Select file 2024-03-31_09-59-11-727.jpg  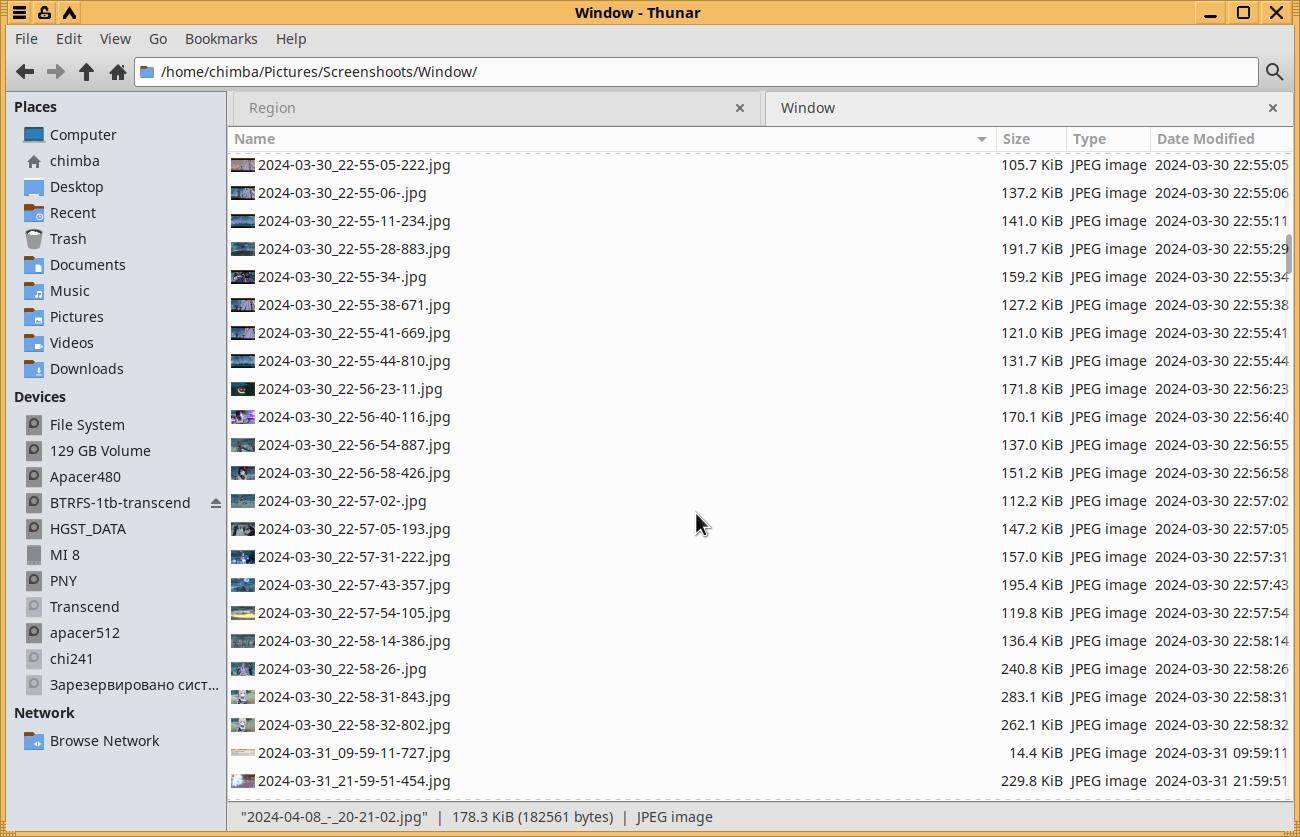354,753
